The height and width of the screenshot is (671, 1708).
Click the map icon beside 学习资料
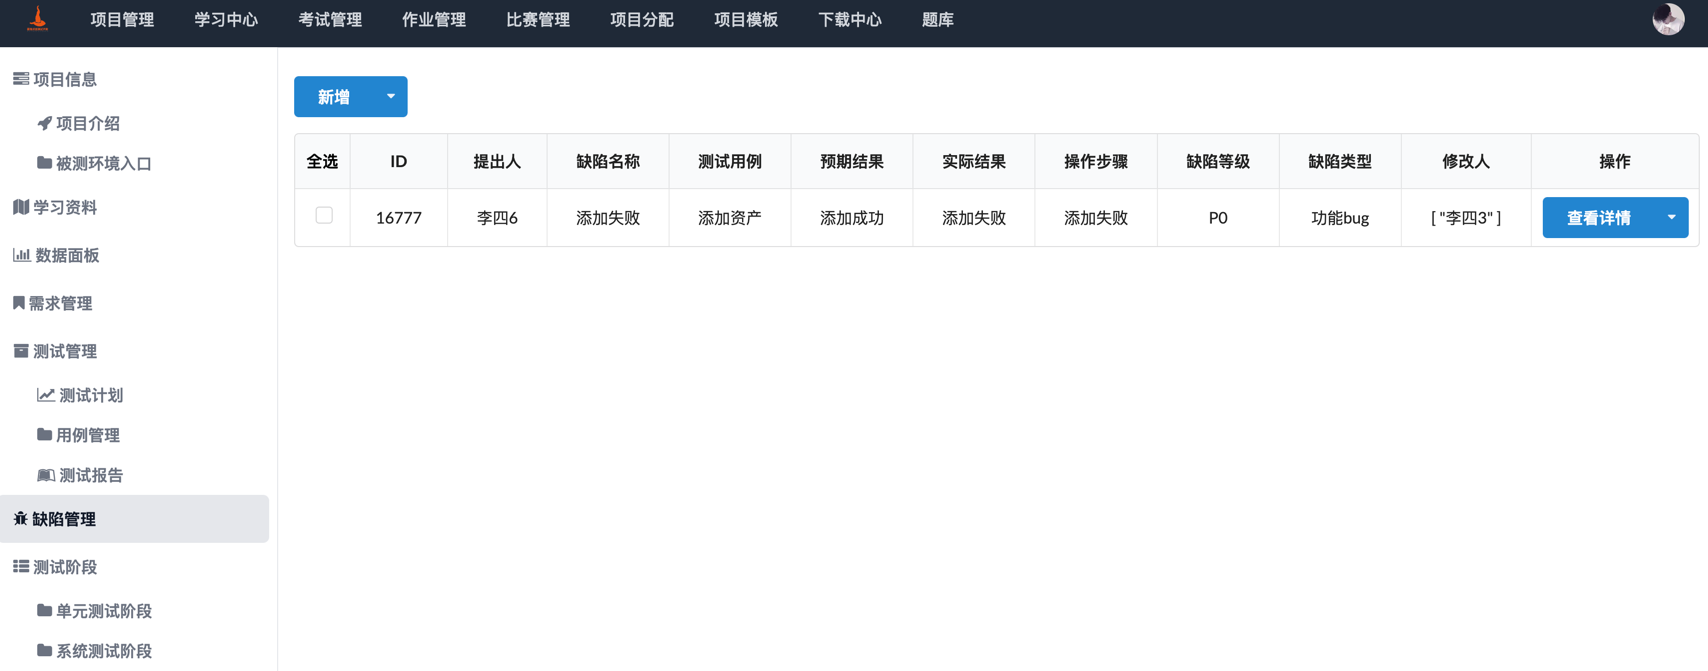pos(21,207)
